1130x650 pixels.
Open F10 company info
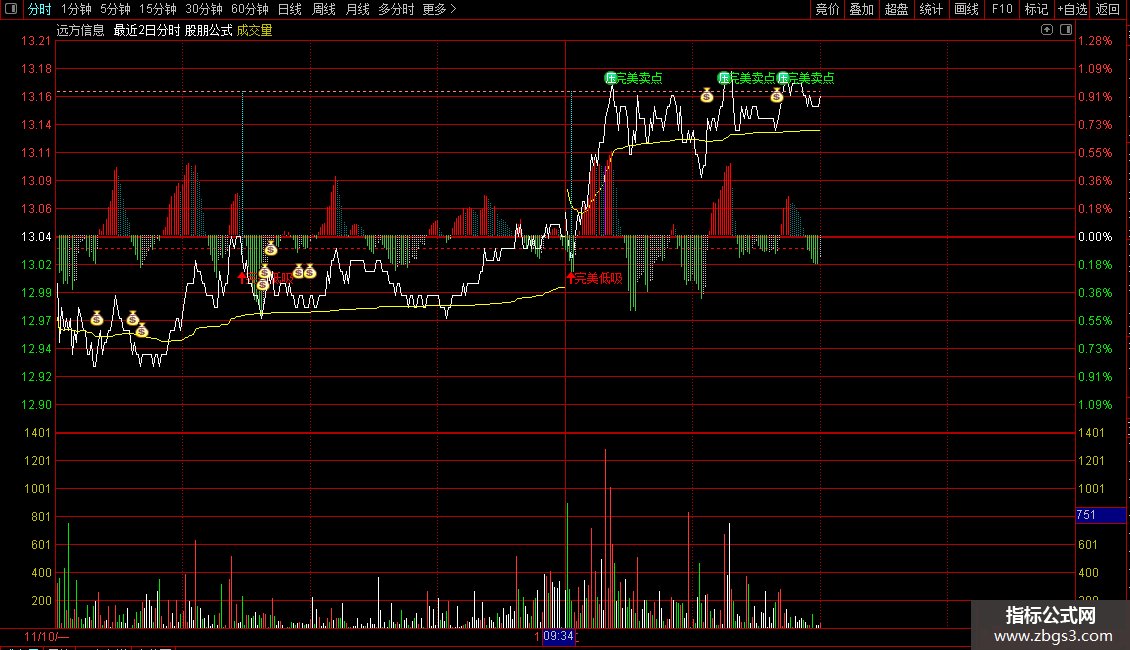[x=1002, y=9]
